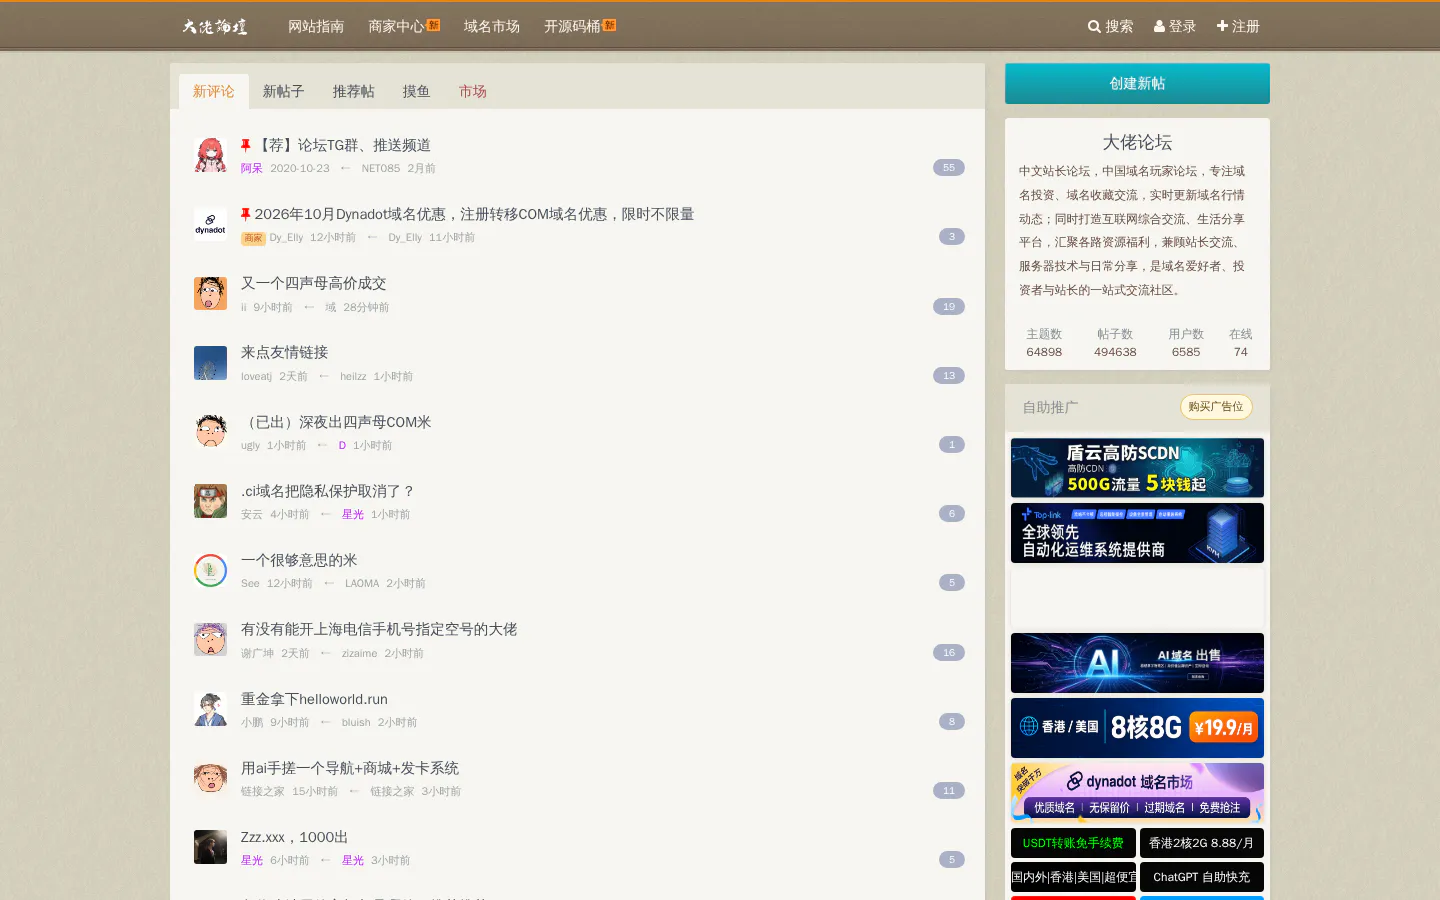Click the 创建新帖 button

click(x=1137, y=83)
